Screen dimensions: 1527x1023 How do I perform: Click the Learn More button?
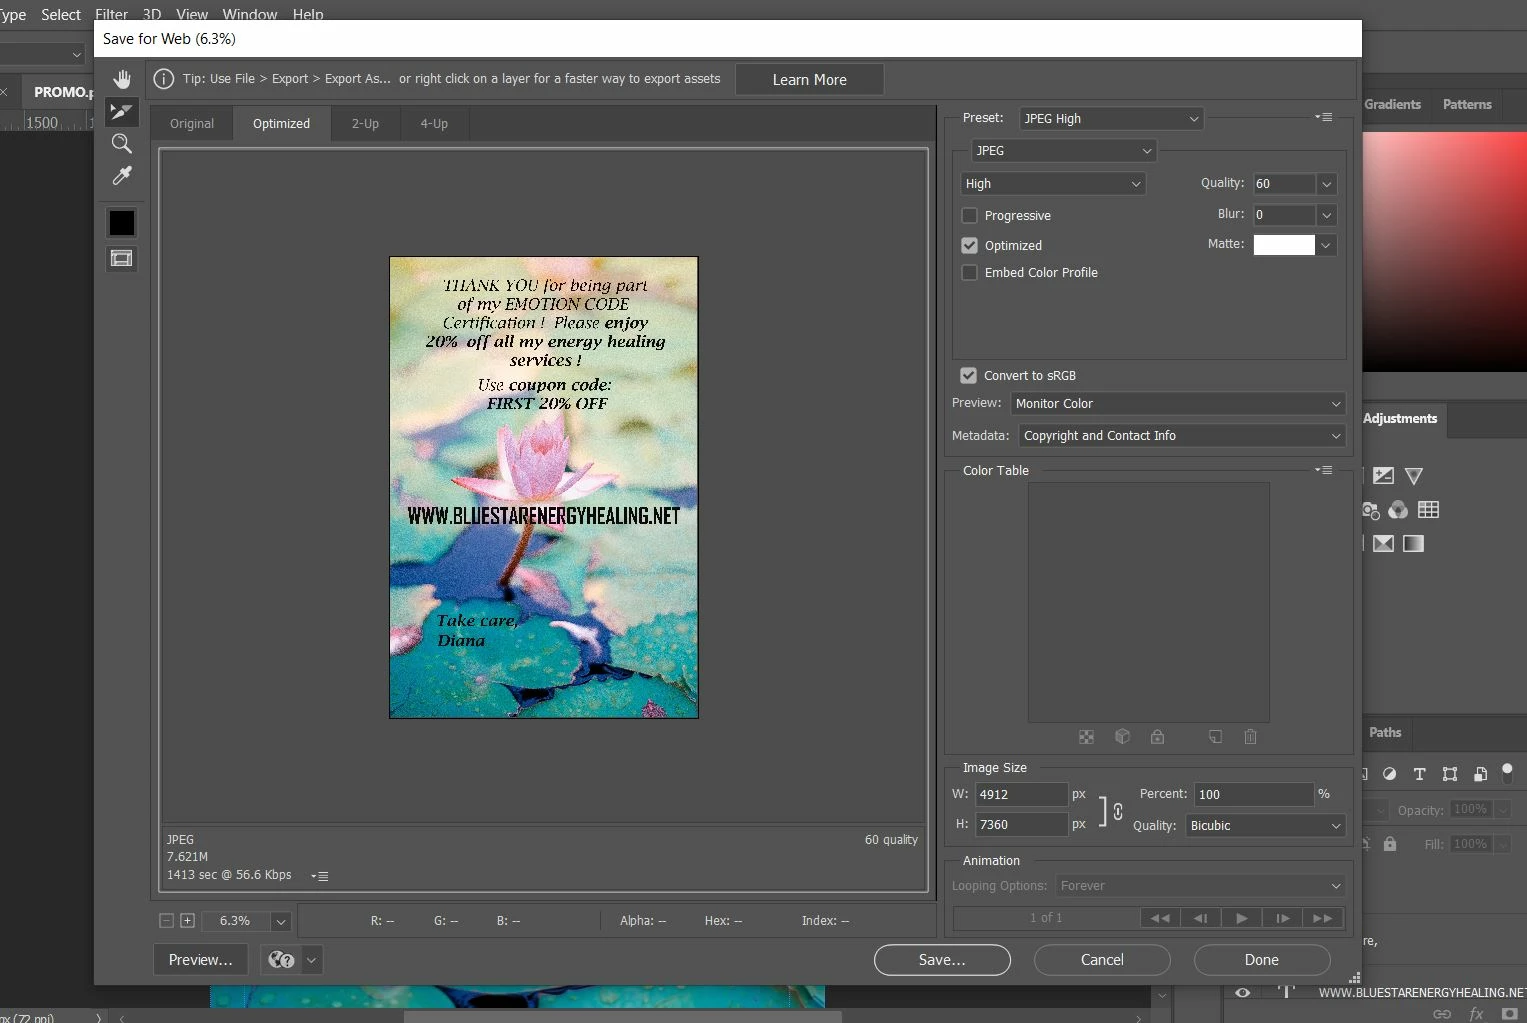[x=809, y=80]
